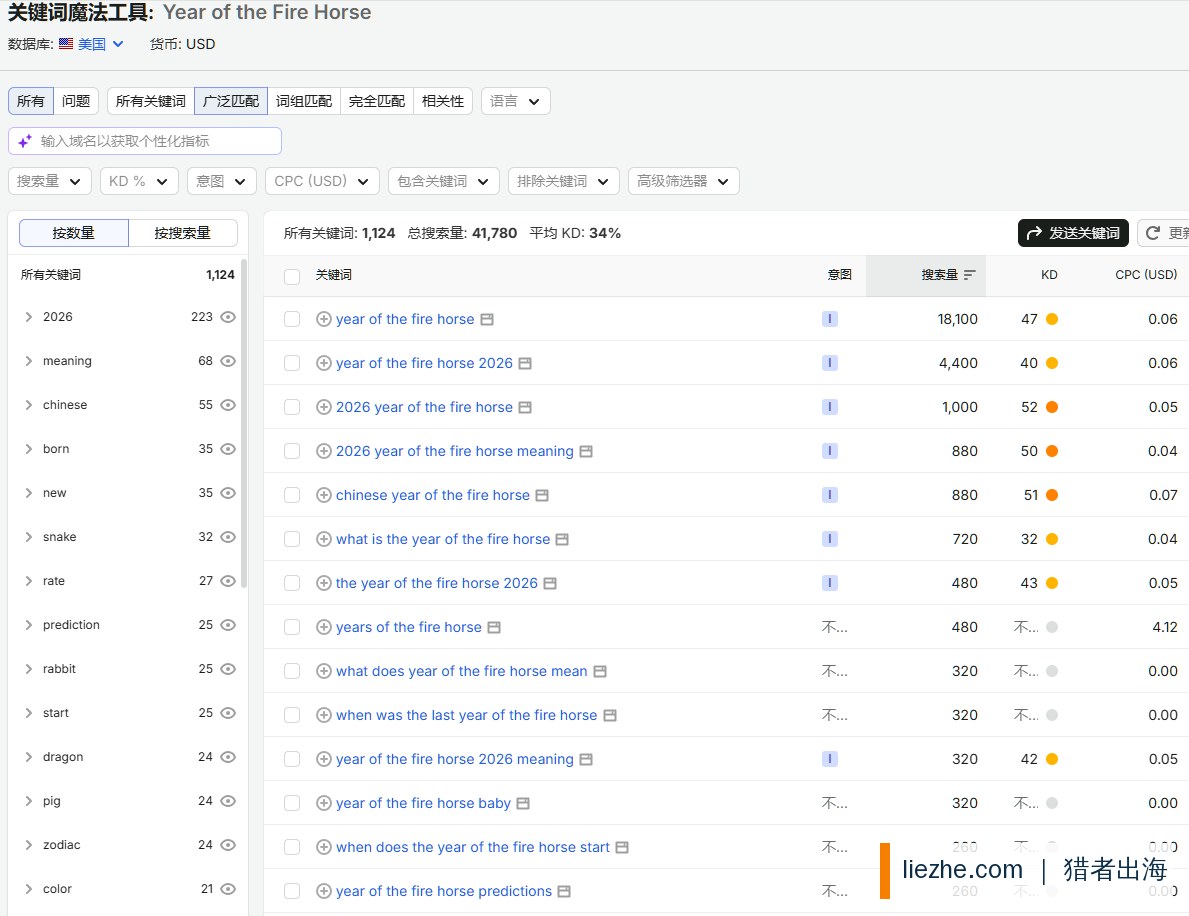
Task: Click the AI sparkle icon in domain input
Action: 25,141
